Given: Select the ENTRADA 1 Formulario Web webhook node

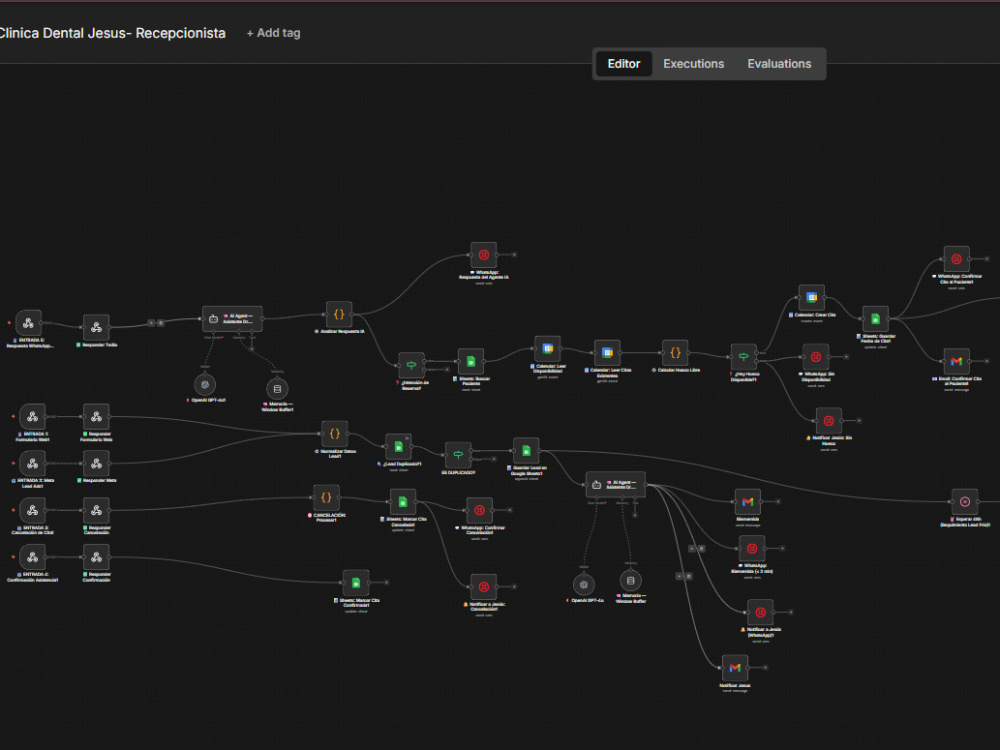Looking at the screenshot, I should (33, 417).
